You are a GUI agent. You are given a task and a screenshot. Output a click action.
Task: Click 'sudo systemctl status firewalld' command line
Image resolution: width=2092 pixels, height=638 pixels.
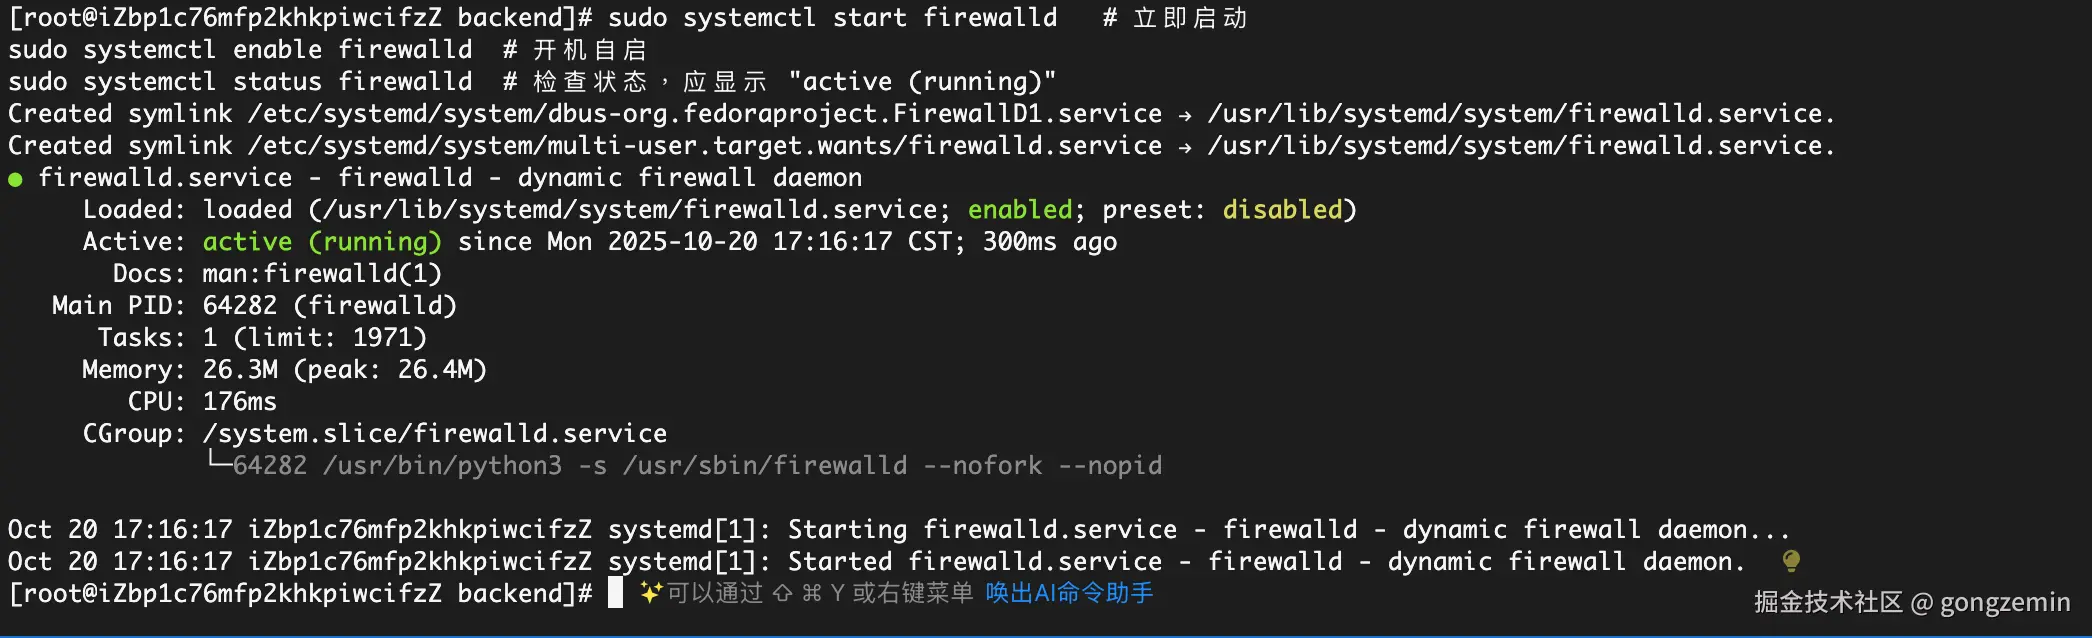(240, 82)
